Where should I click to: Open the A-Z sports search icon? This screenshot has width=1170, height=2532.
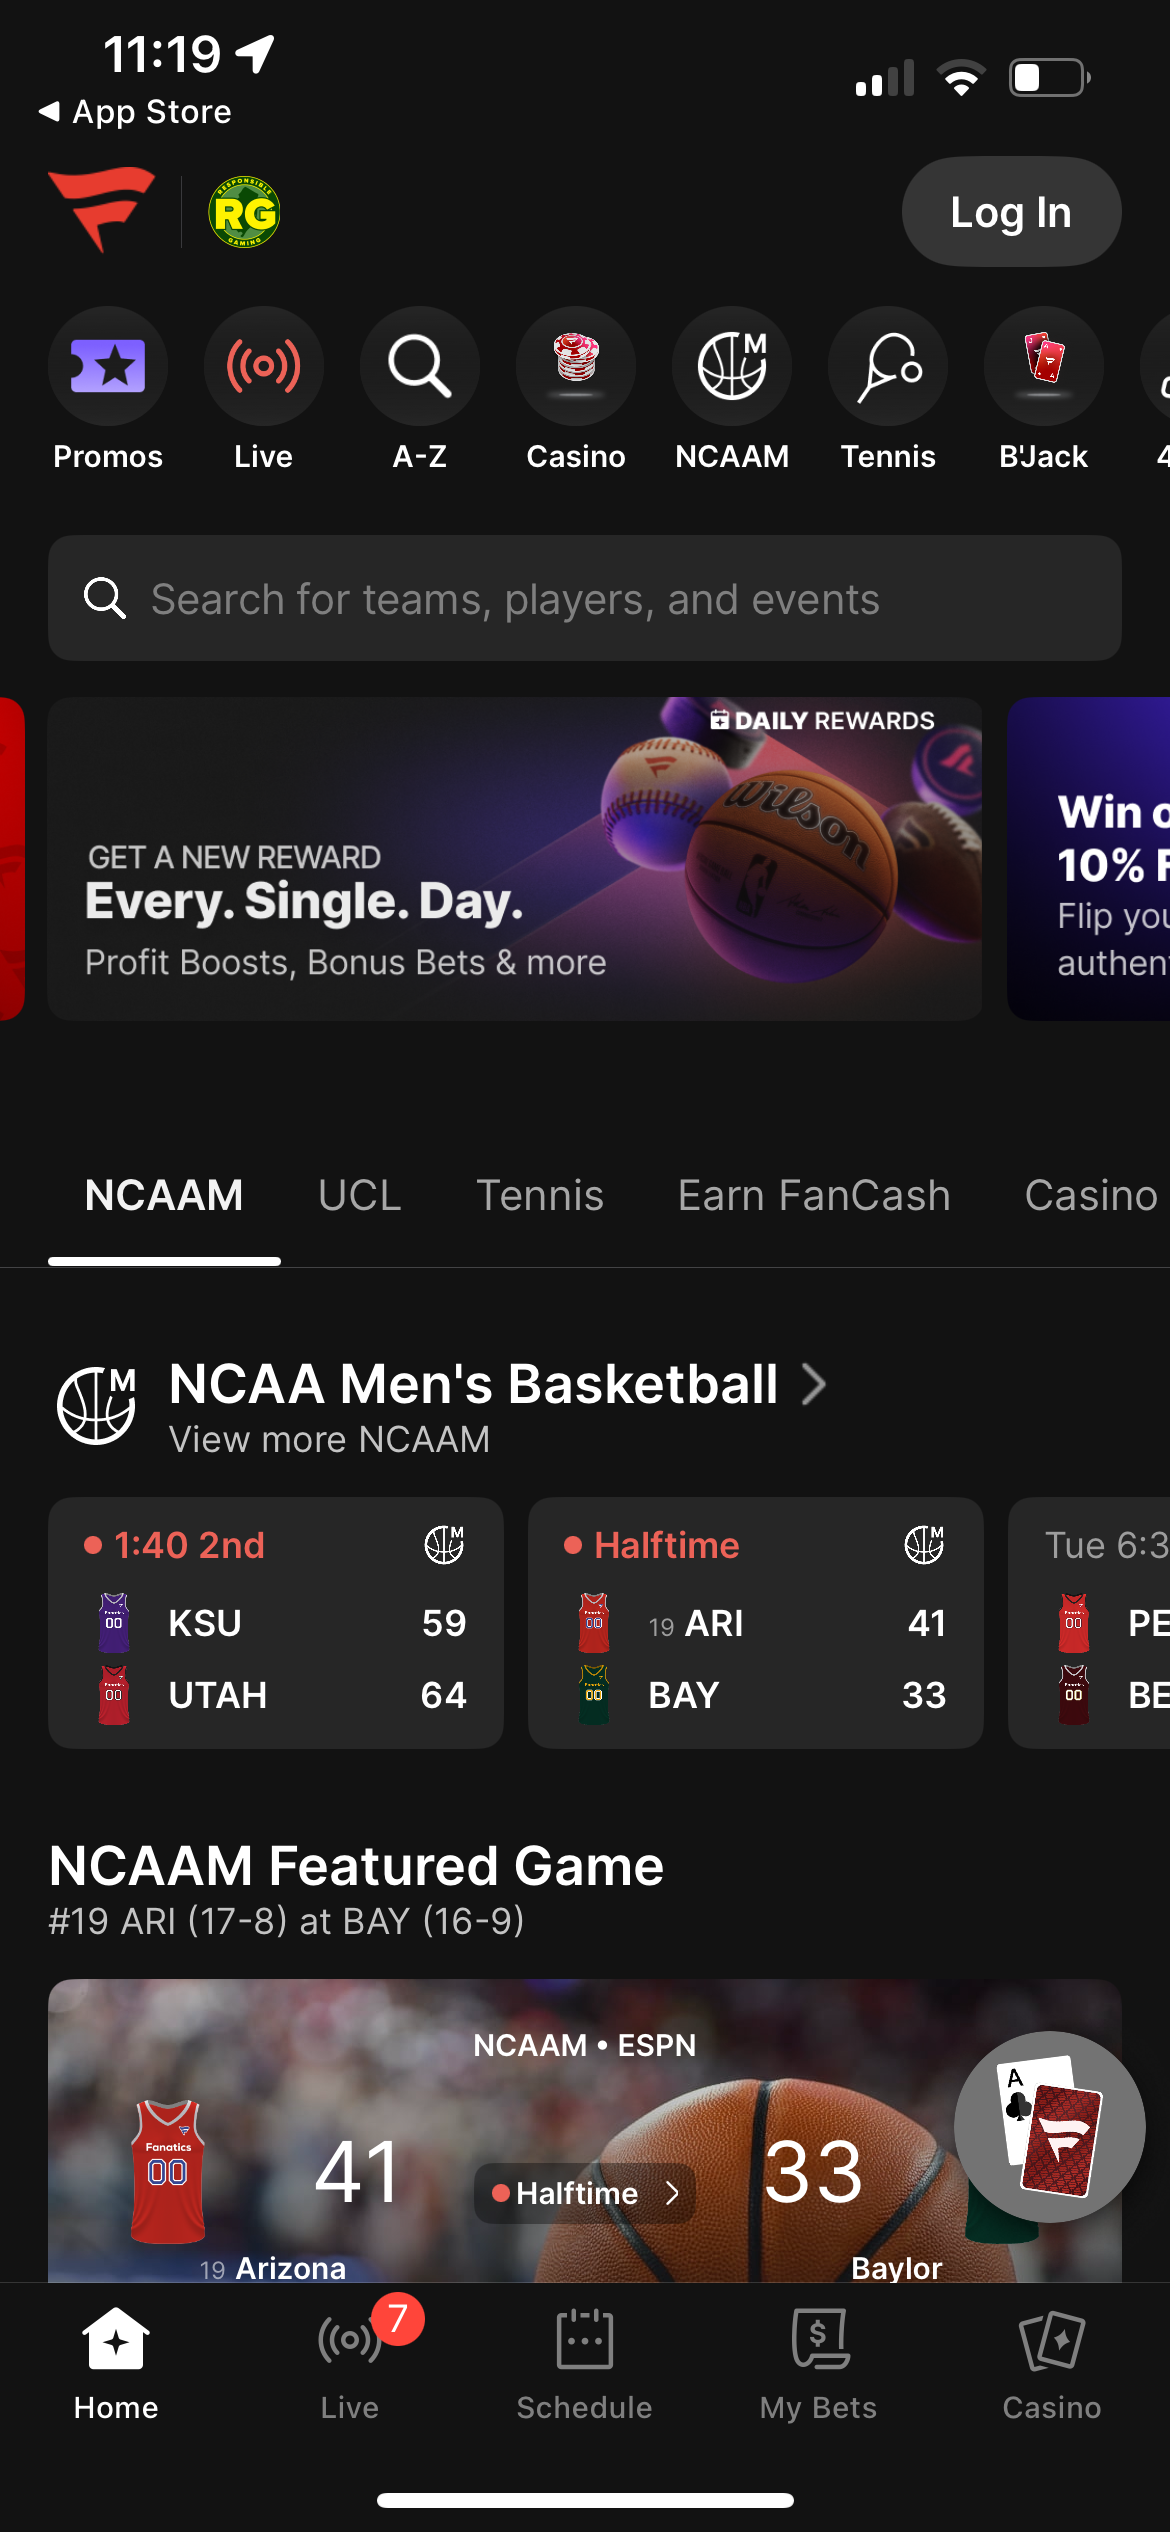tap(420, 366)
